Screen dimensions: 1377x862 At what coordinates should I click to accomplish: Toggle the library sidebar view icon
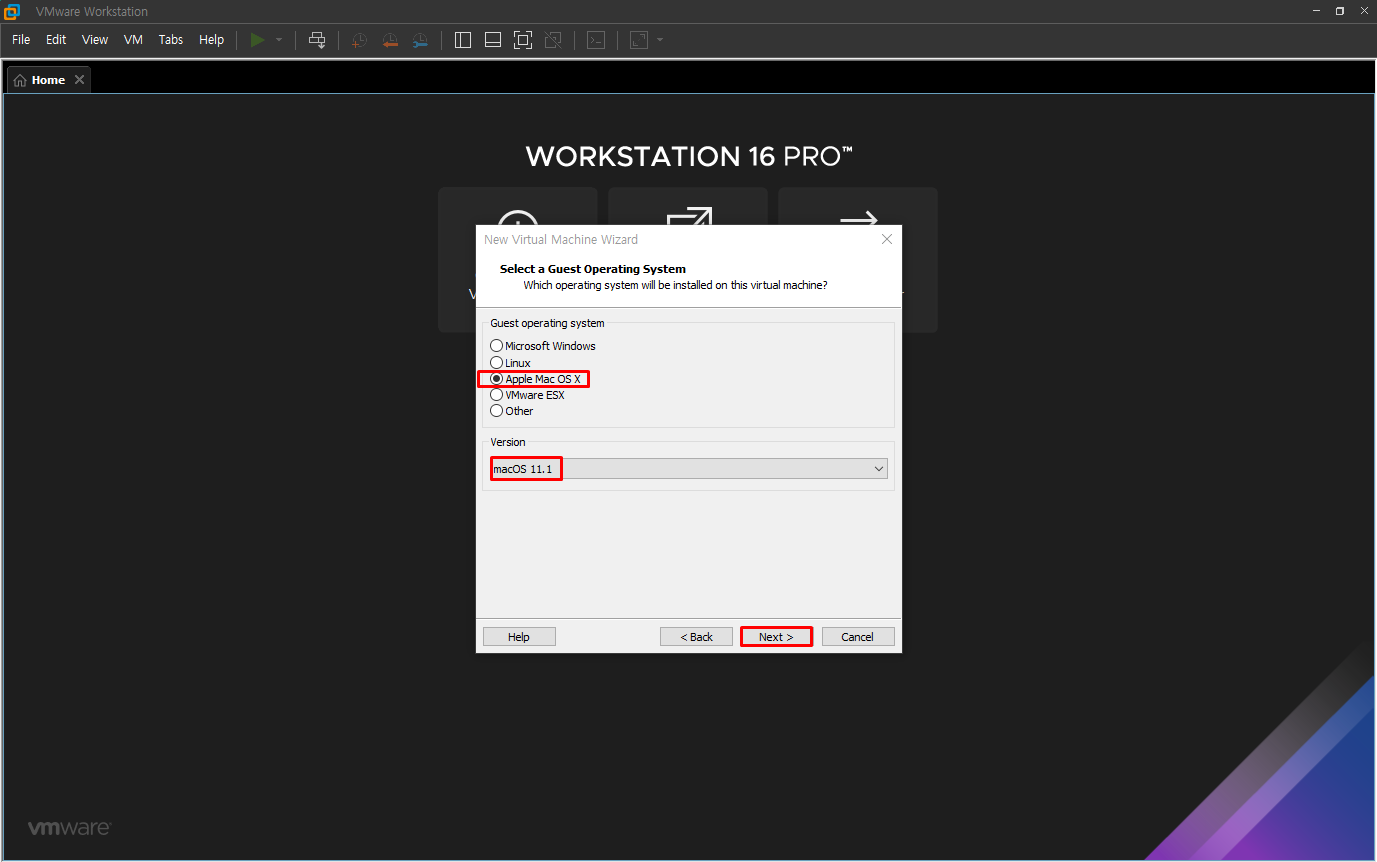click(463, 40)
